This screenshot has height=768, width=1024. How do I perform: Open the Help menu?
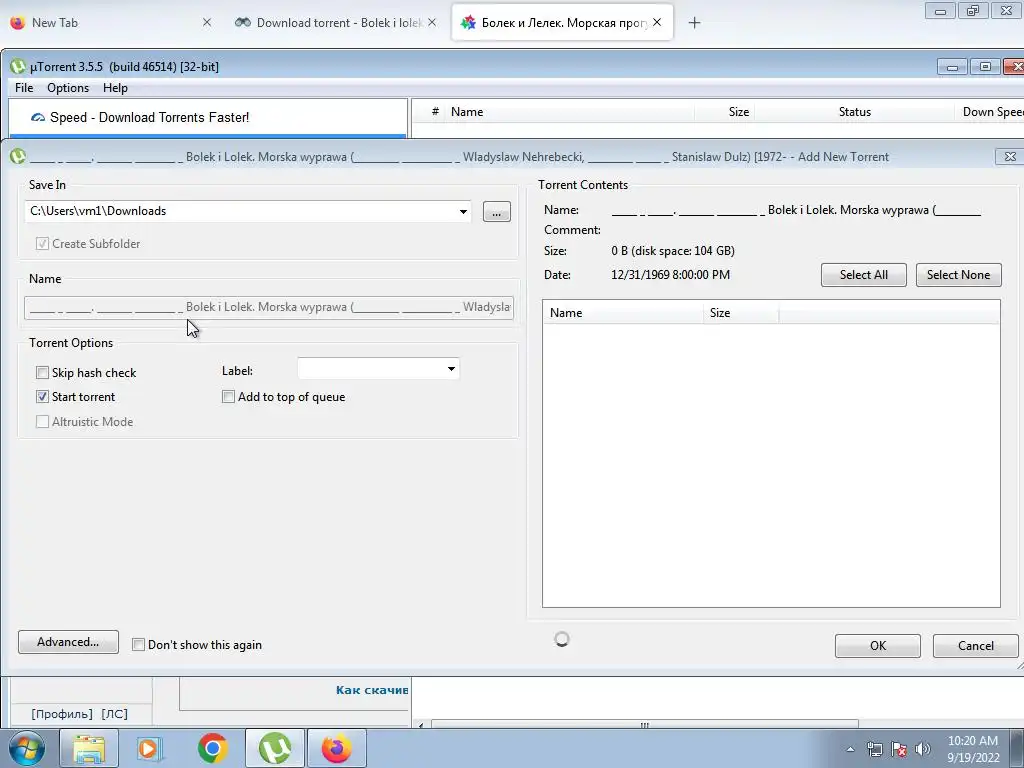point(116,88)
